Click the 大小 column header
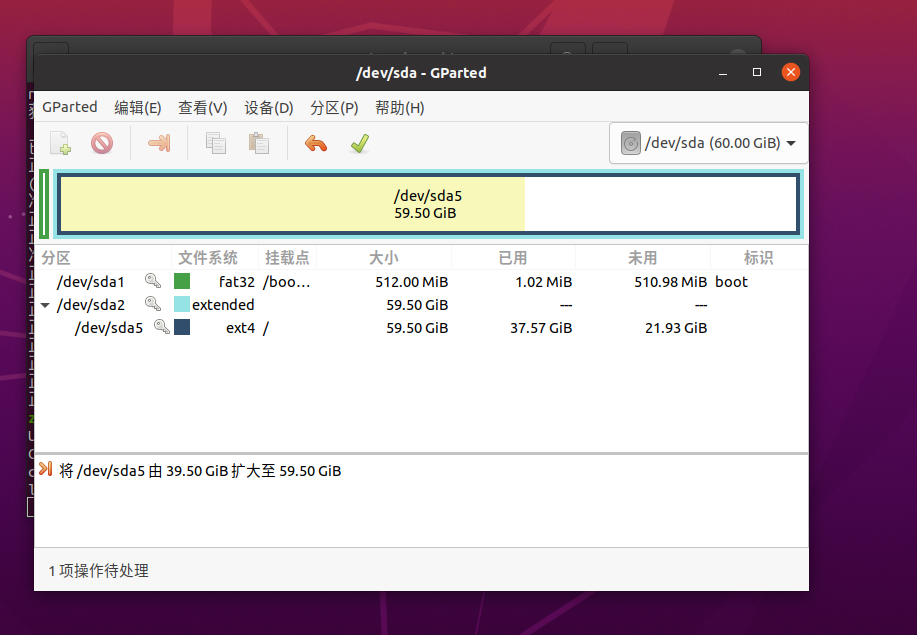This screenshot has height=635, width=917. [383, 258]
